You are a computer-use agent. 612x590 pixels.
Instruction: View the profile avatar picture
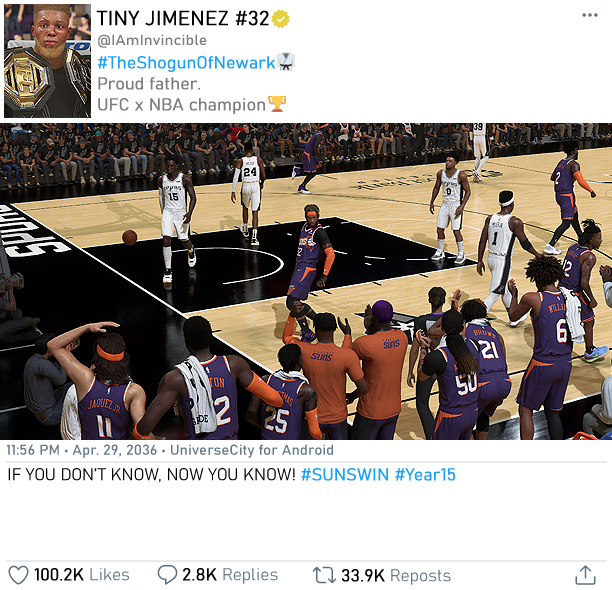pyautogui.click(x=48, y=61)
